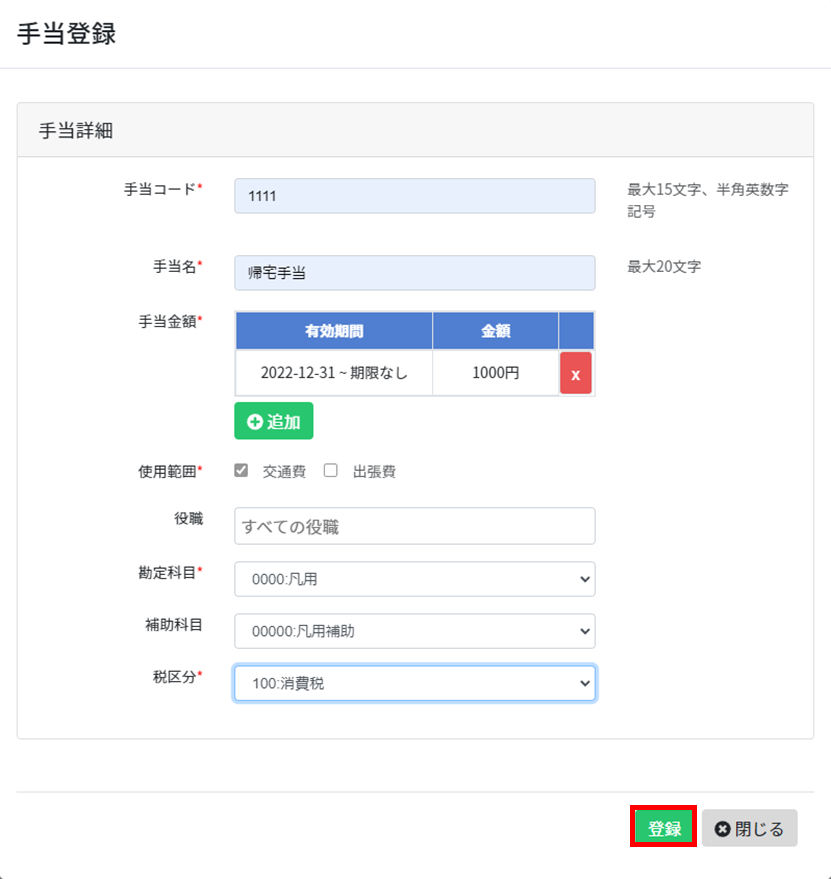
Task: Click the X icon on 閉じる button
Action: (x=722, y=829)
